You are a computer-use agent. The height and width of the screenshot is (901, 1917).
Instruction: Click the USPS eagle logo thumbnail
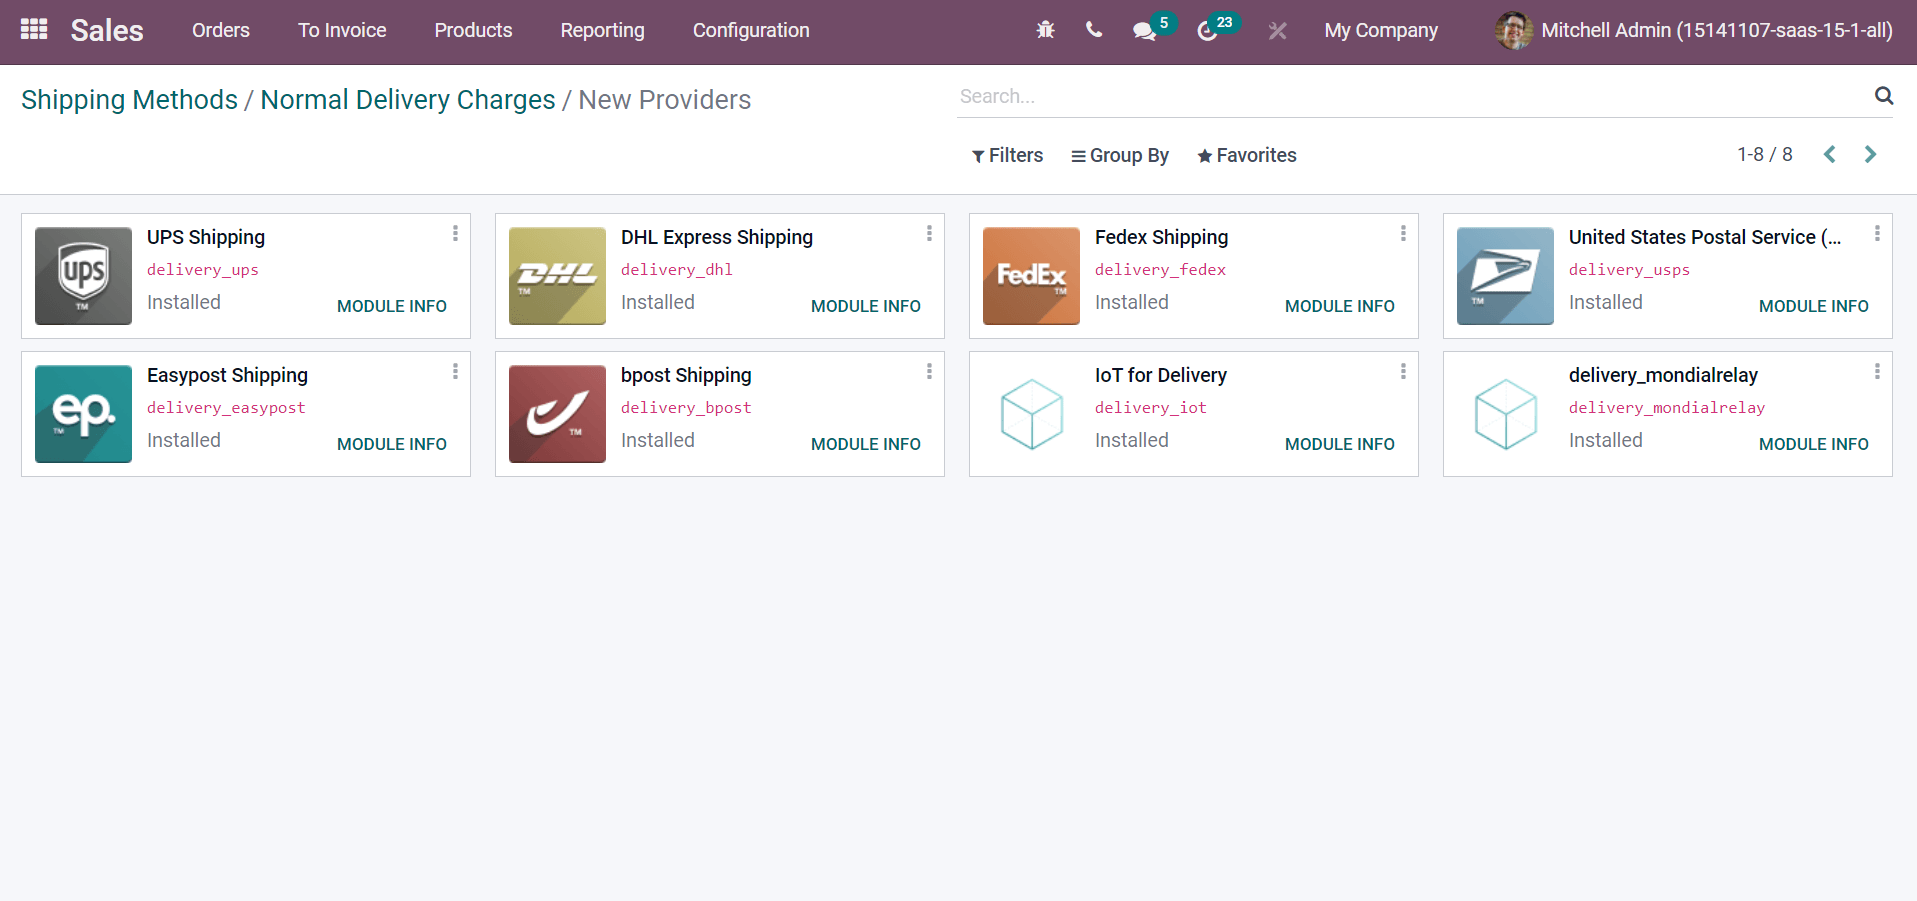(x=1505, y=276)
